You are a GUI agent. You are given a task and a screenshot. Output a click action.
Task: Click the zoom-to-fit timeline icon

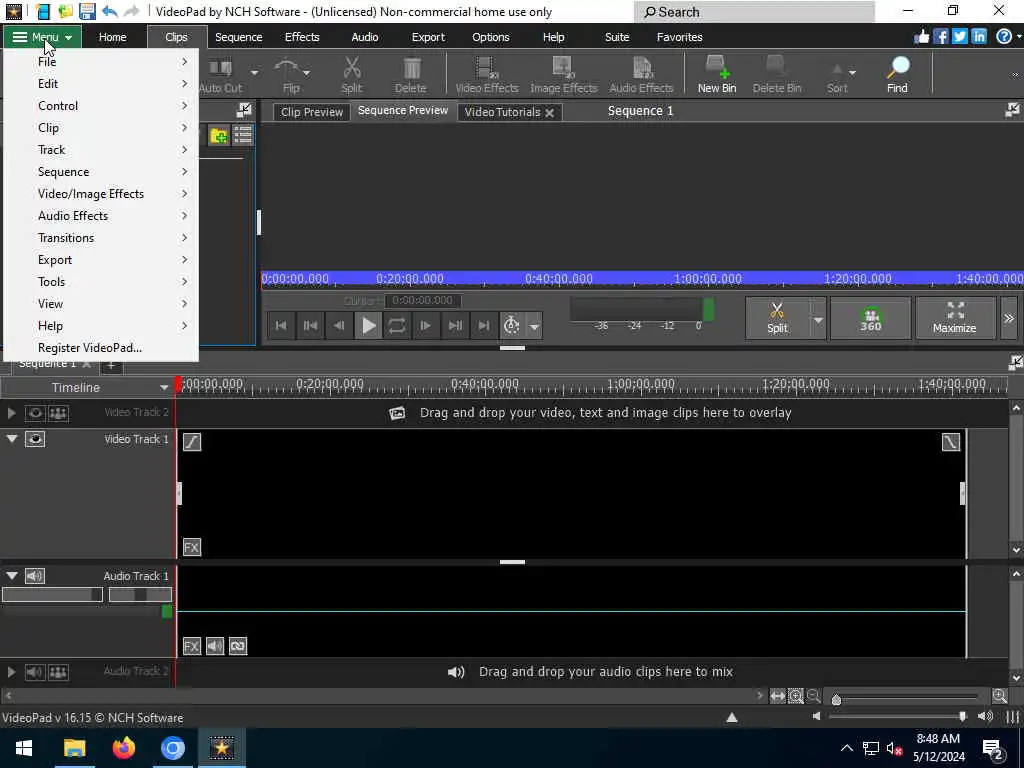tap(777, 696)
